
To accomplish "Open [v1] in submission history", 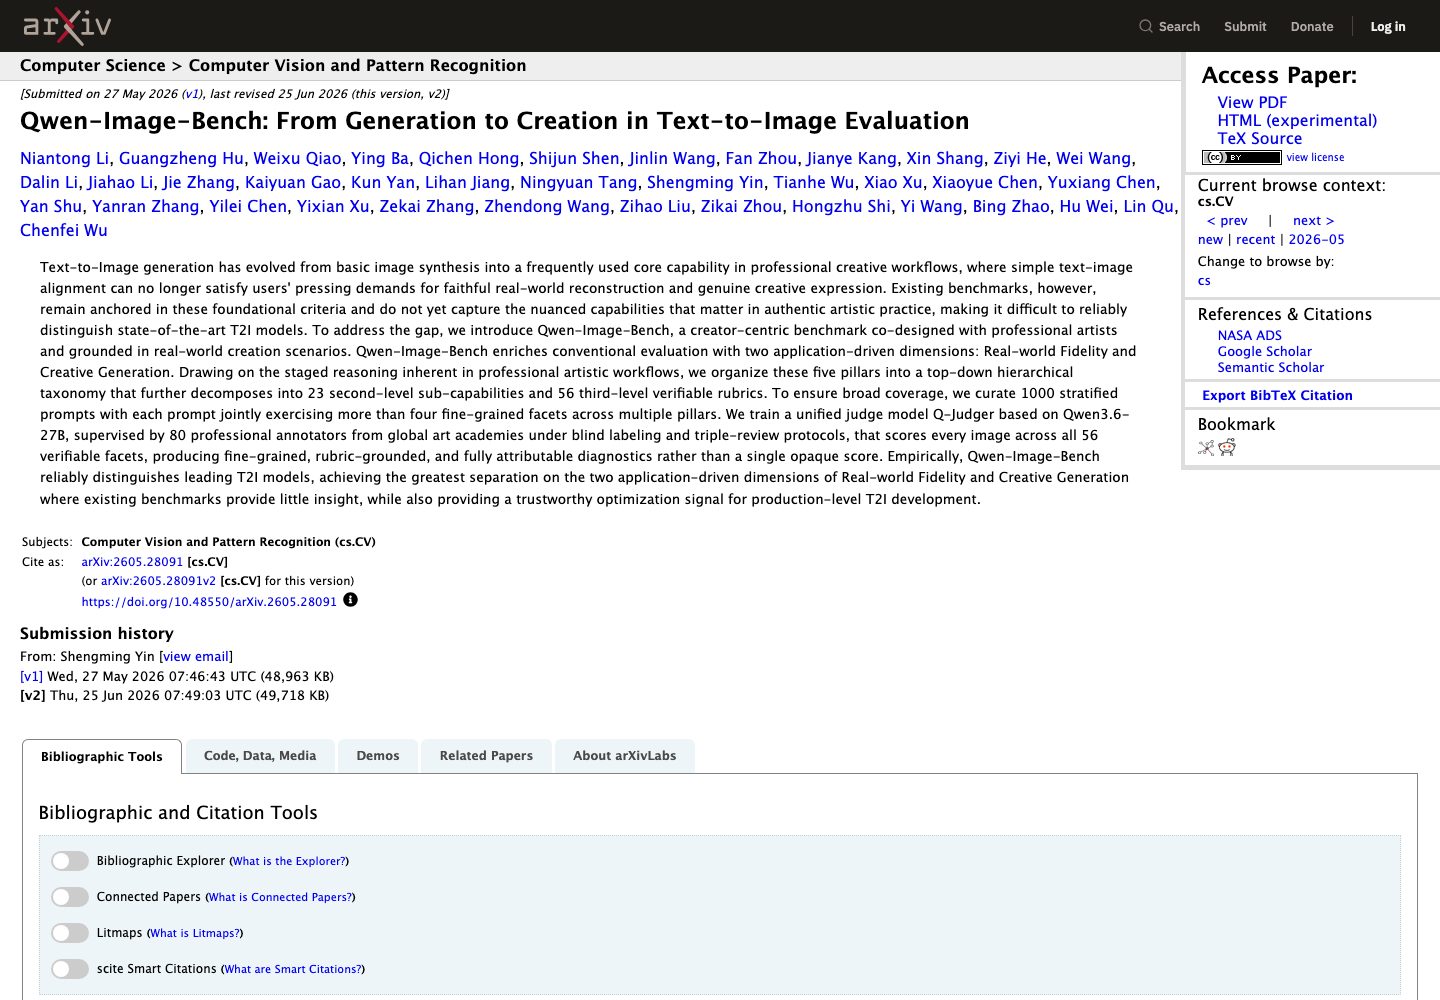I will (32, 677).
